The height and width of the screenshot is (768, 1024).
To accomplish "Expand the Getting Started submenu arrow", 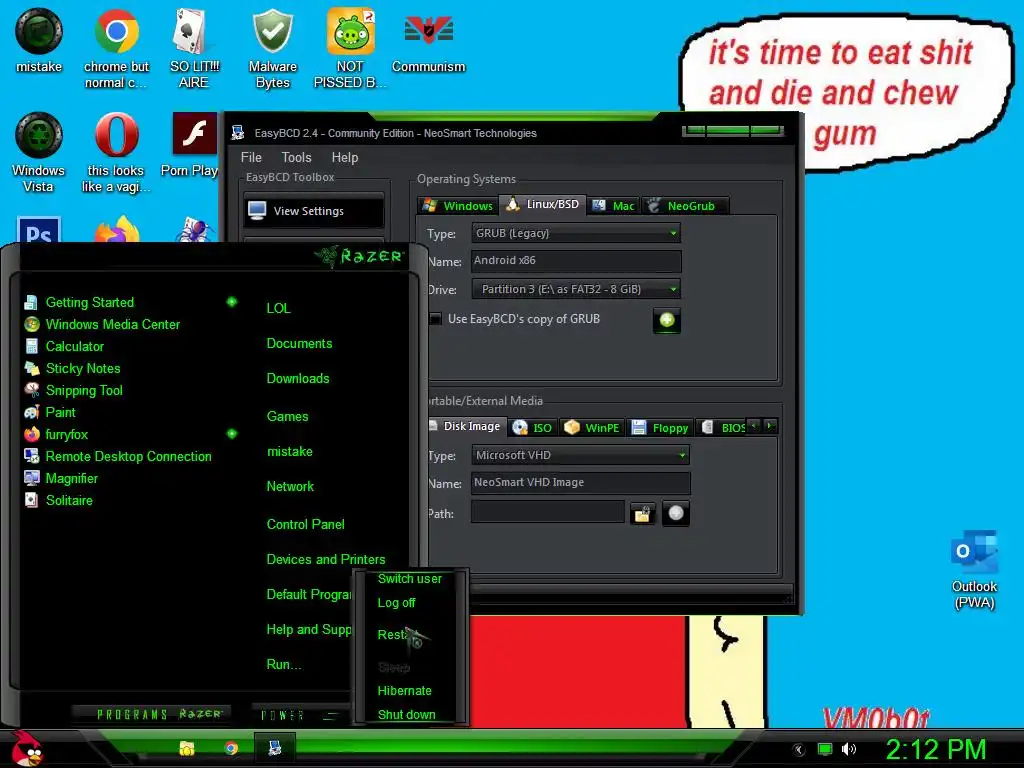I will [232, 302].
